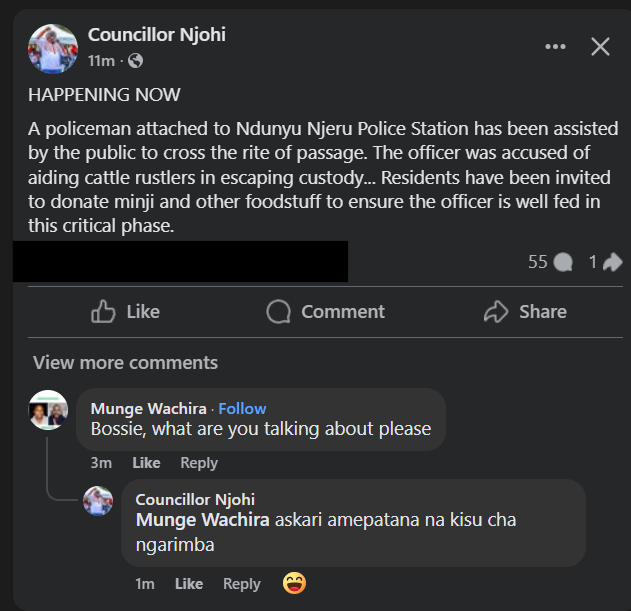Click the share count arrow icon
This screenshot has width=631, height=611.
(x=613, y=262)
